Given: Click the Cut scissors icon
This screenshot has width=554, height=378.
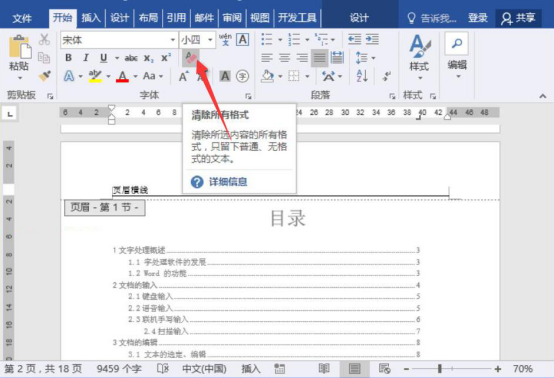Looking at the screenshot, I should (x=44, y=40).
